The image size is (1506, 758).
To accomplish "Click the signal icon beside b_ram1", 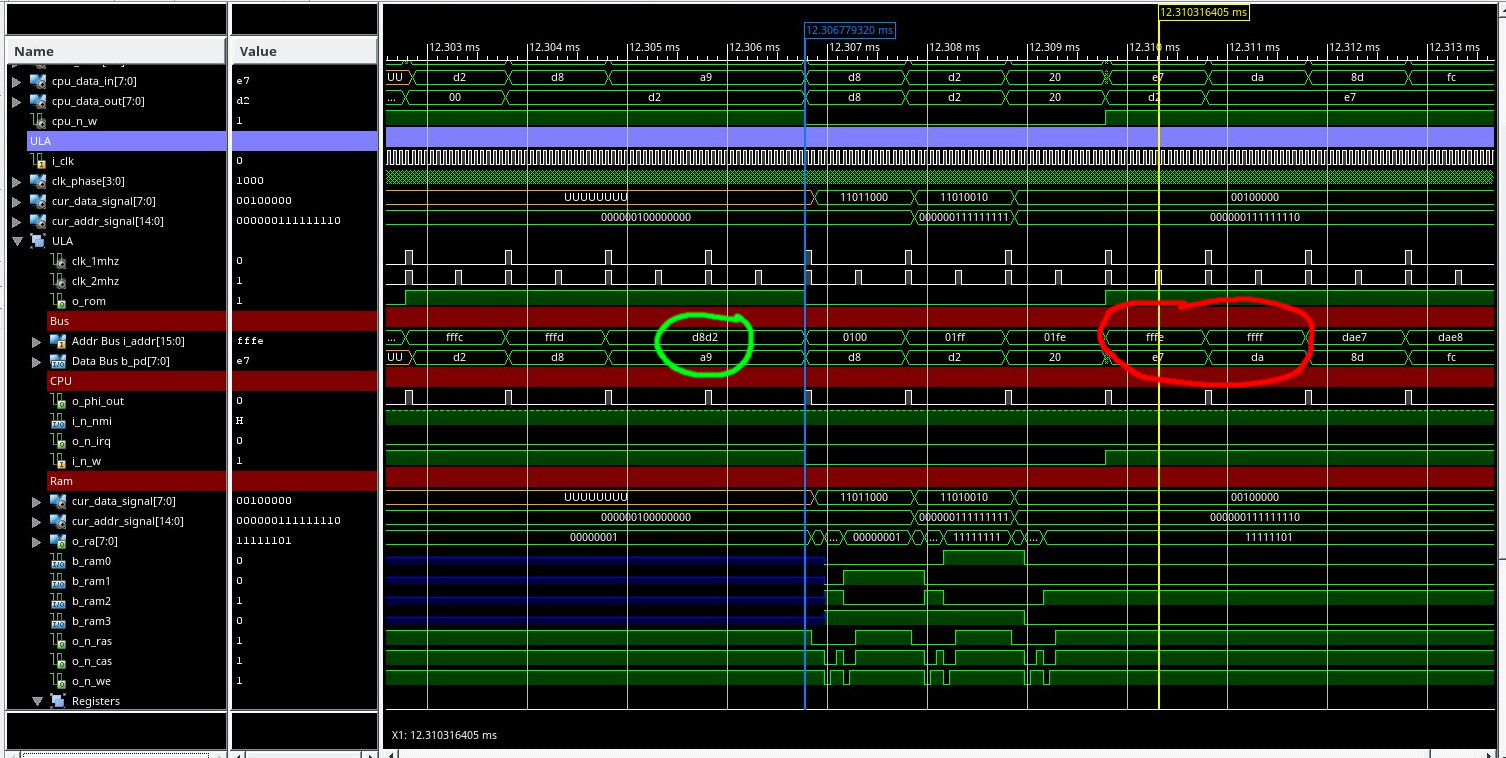I will [58, 581].
